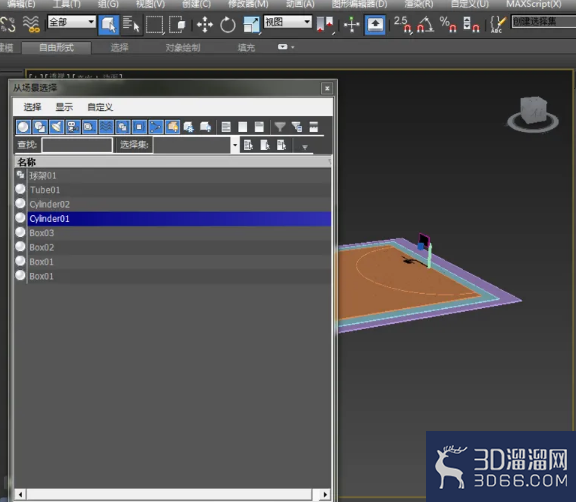Select the Box03 row

point(179,233)
